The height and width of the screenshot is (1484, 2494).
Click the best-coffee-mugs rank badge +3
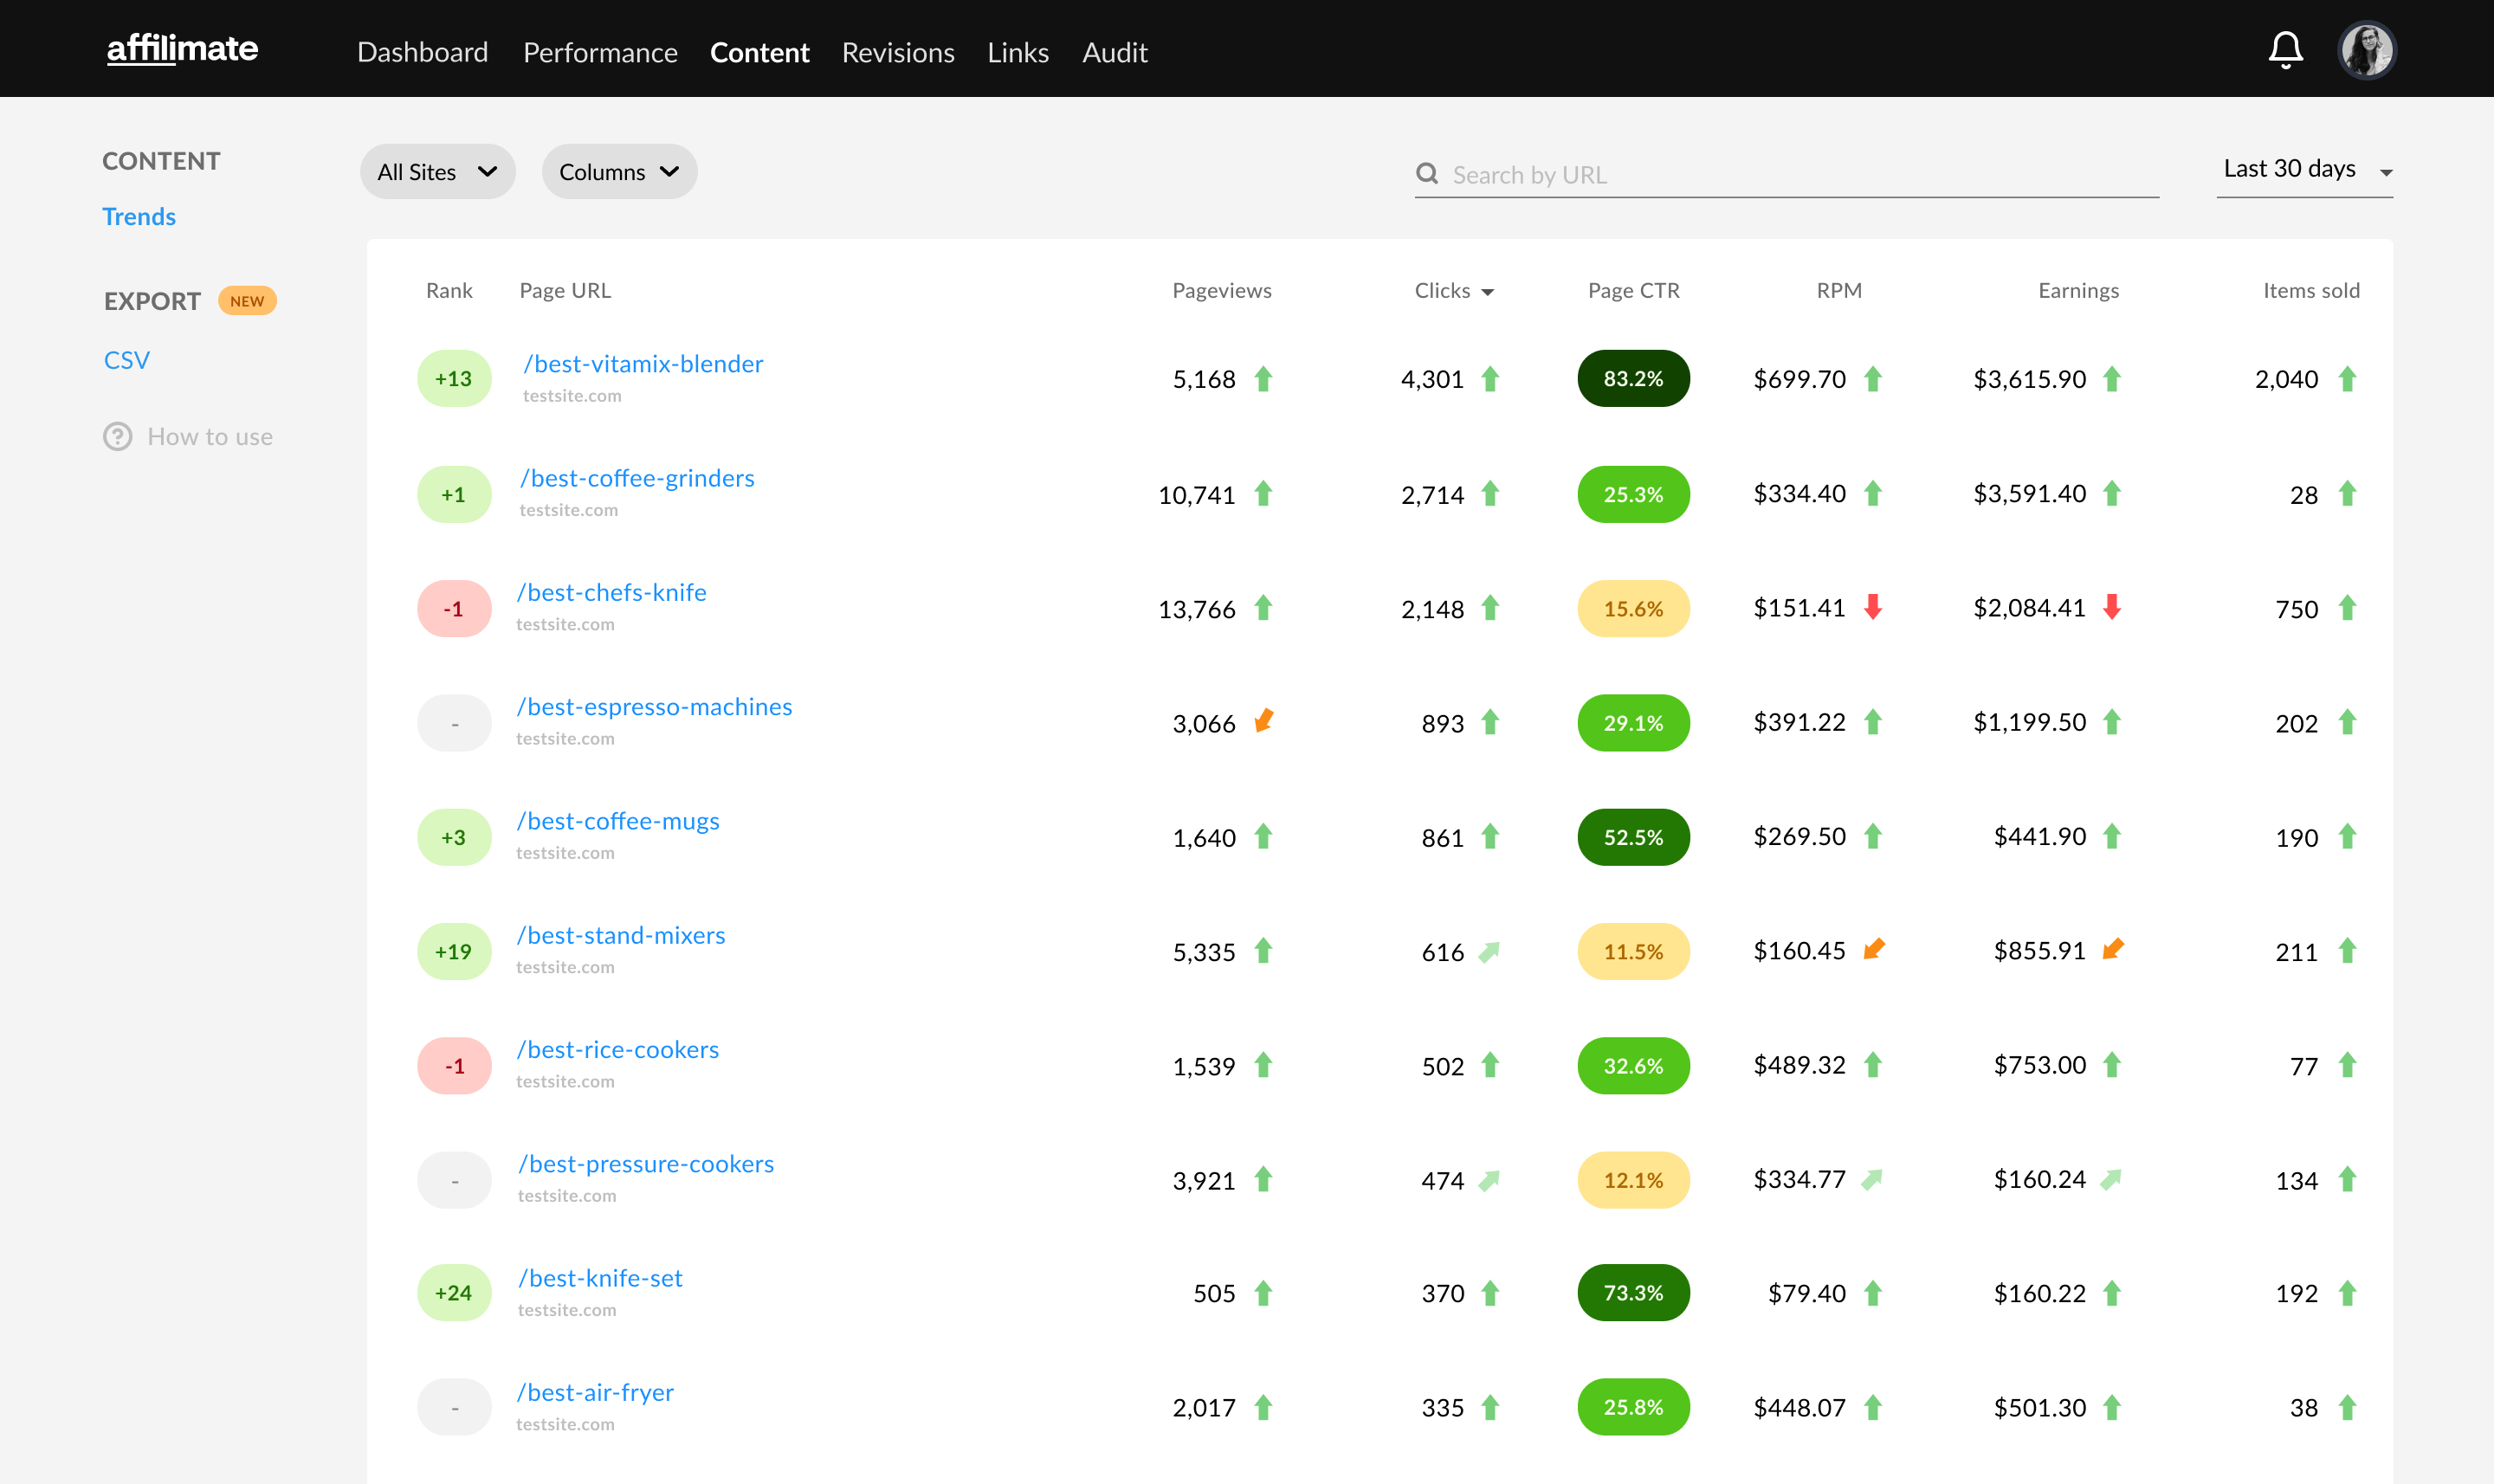pyautogui.click(x=449, y=837)
